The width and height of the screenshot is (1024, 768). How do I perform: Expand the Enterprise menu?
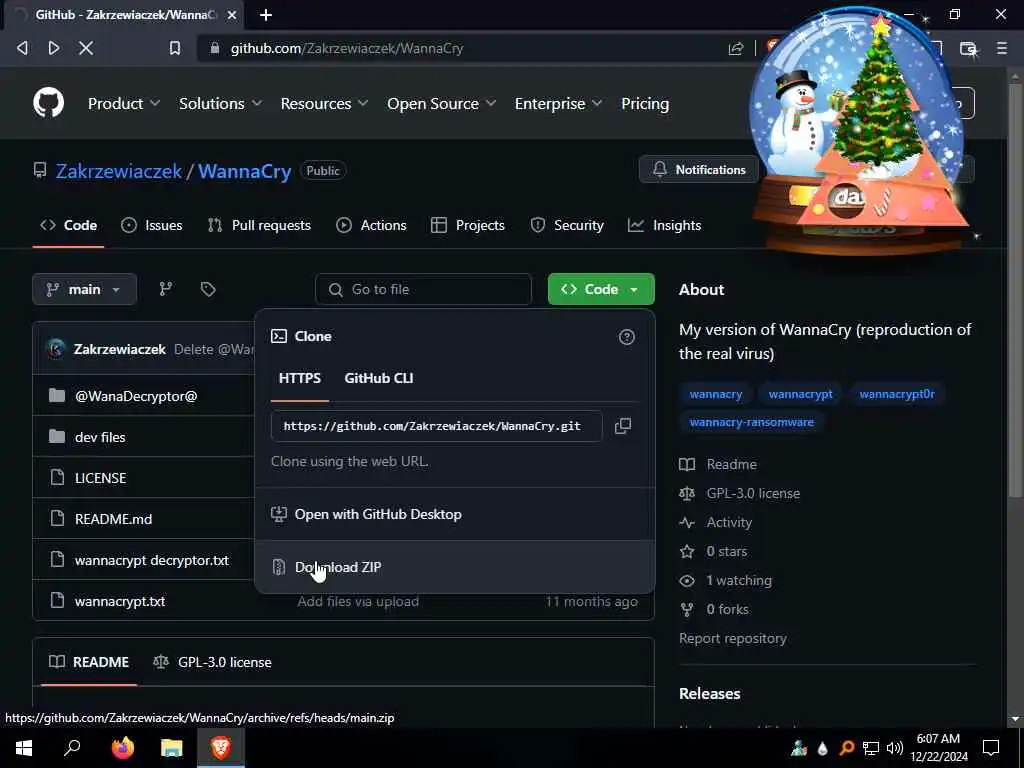point(558,103)
